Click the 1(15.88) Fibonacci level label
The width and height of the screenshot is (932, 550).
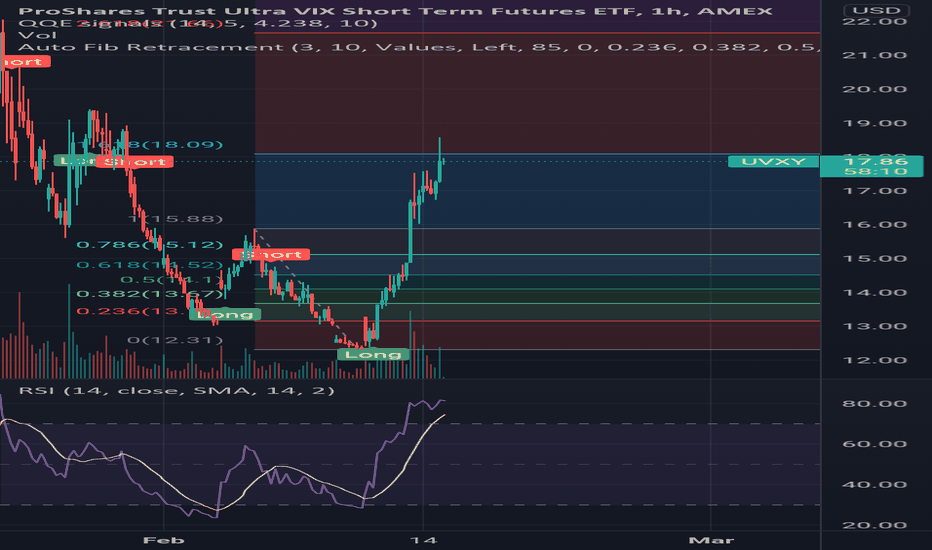coord(175,219)
